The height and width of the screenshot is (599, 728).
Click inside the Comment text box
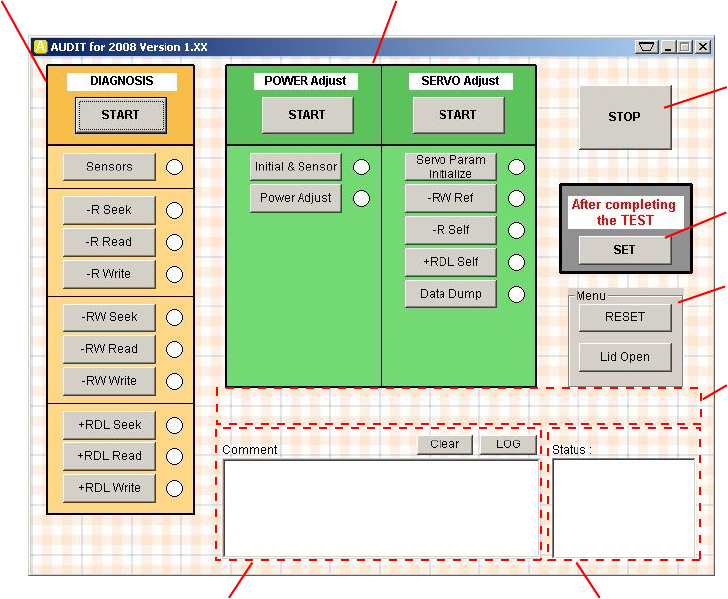[382, 508]
